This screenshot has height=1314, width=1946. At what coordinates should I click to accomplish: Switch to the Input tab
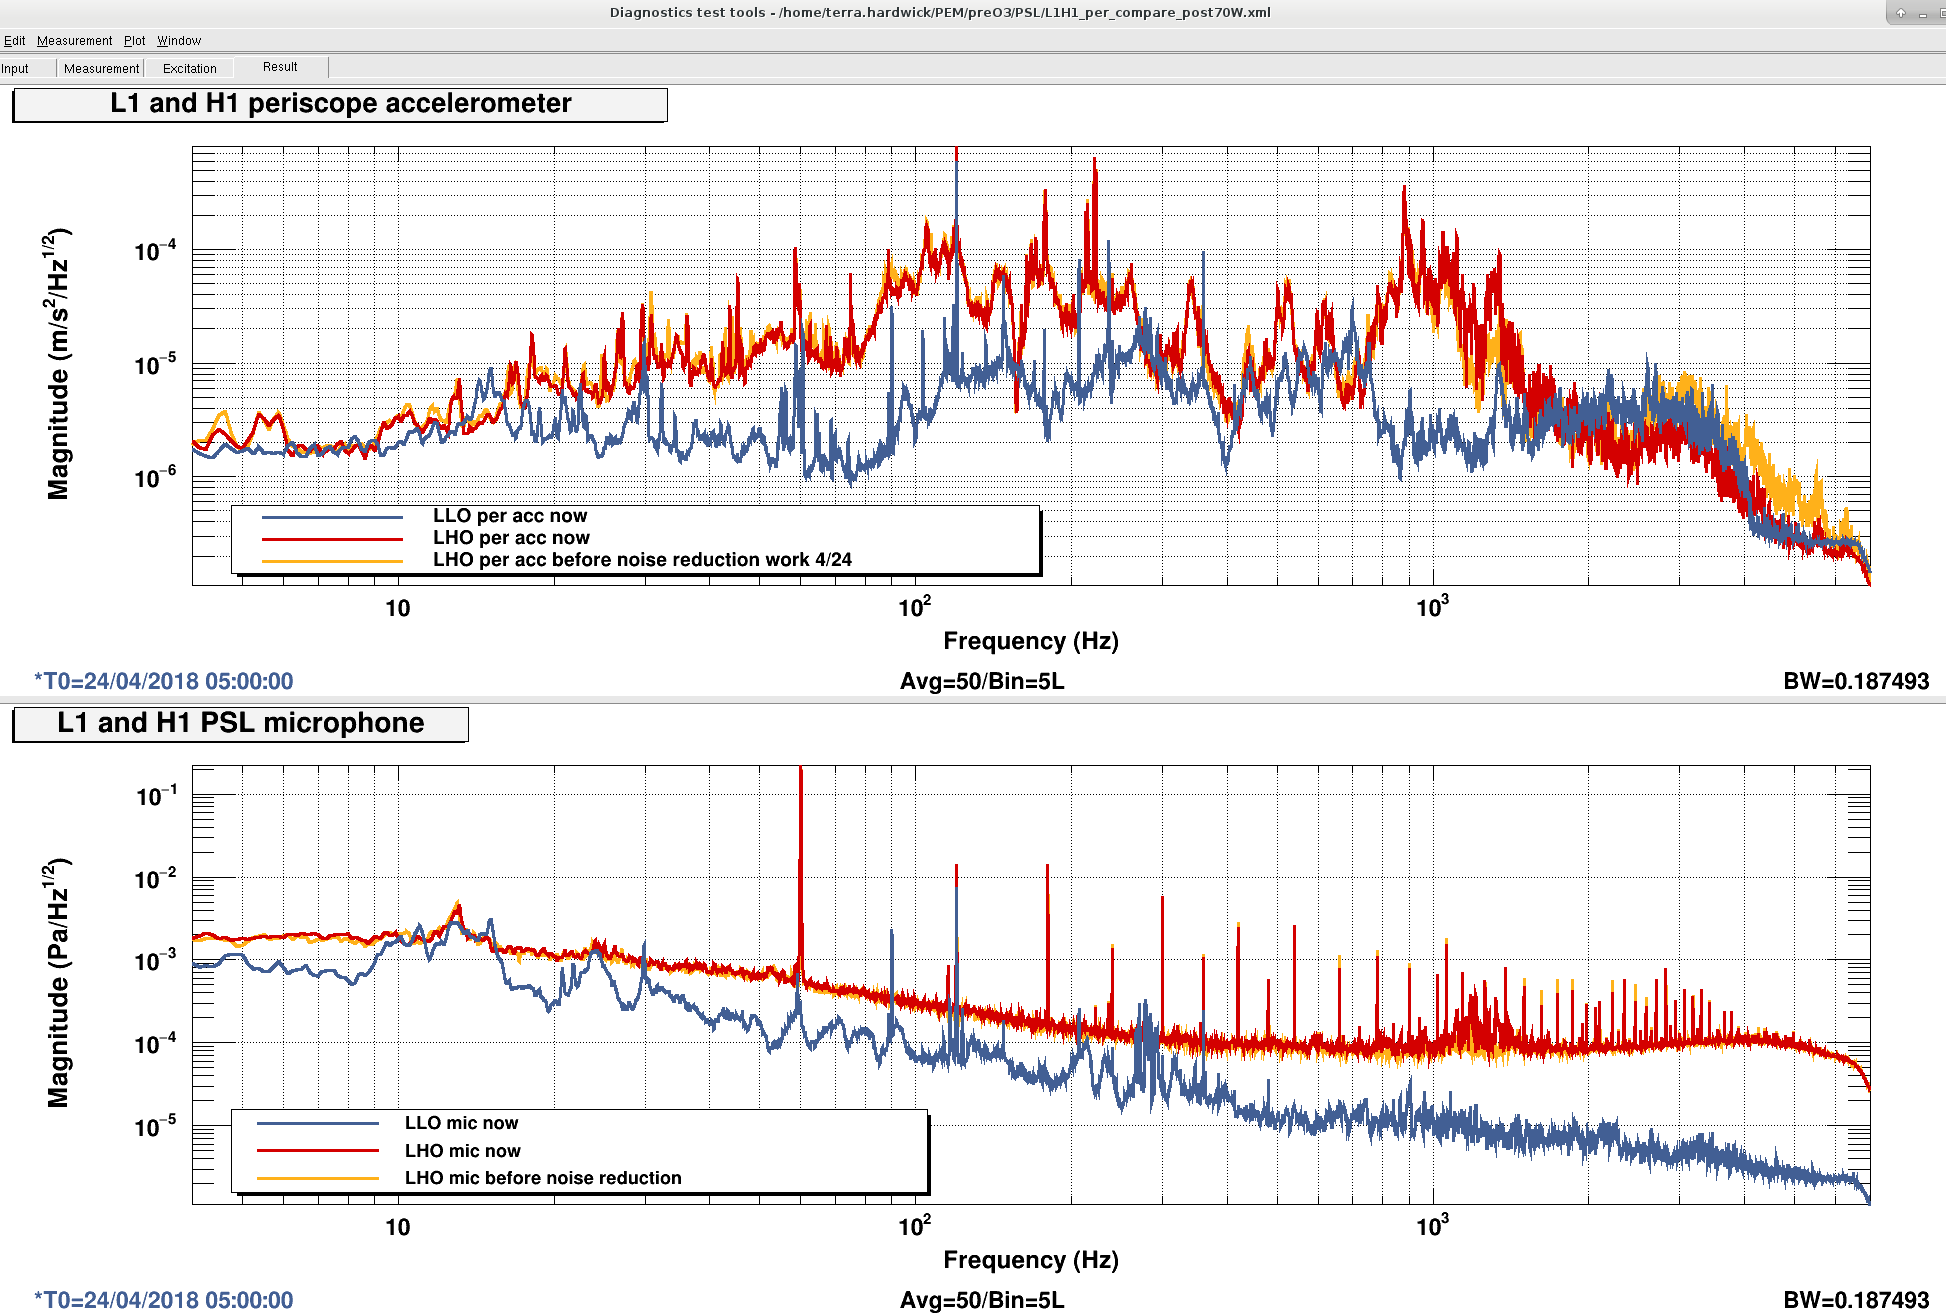coord(15,69)
